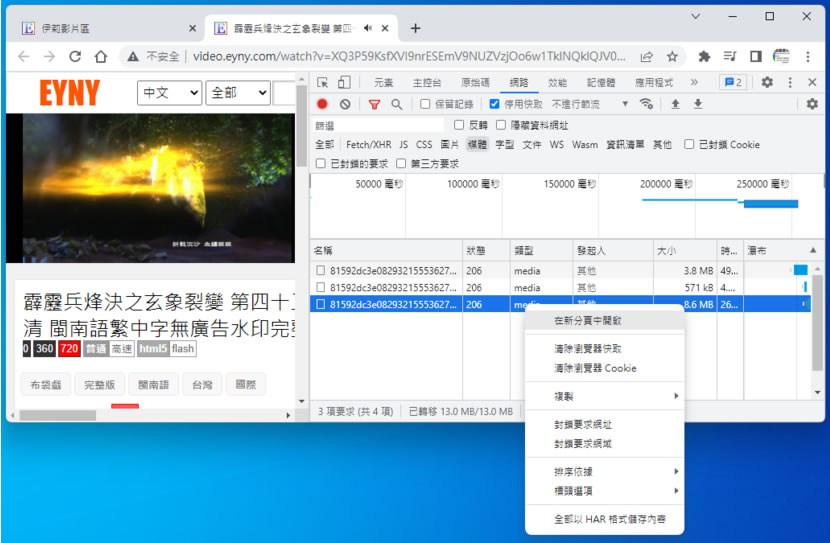Toggle the network filter funnel icon
This screenshot has width=830, height=543.
[374, 104]
